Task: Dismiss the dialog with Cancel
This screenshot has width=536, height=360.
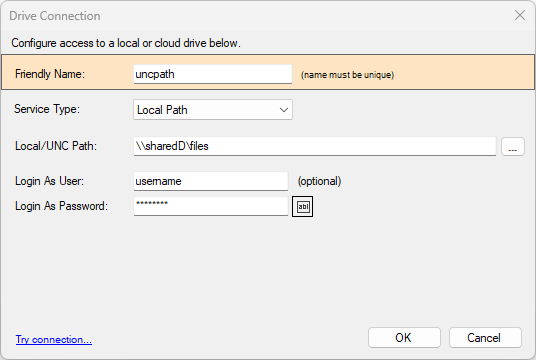Action: 485,338
